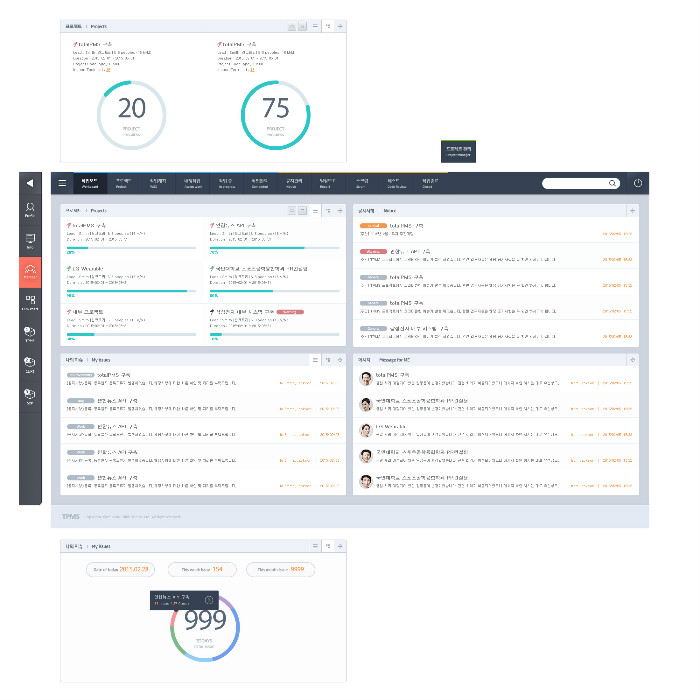
Task: Open settings icon in dashboard My Issues panel header
Action: (339, 358)
